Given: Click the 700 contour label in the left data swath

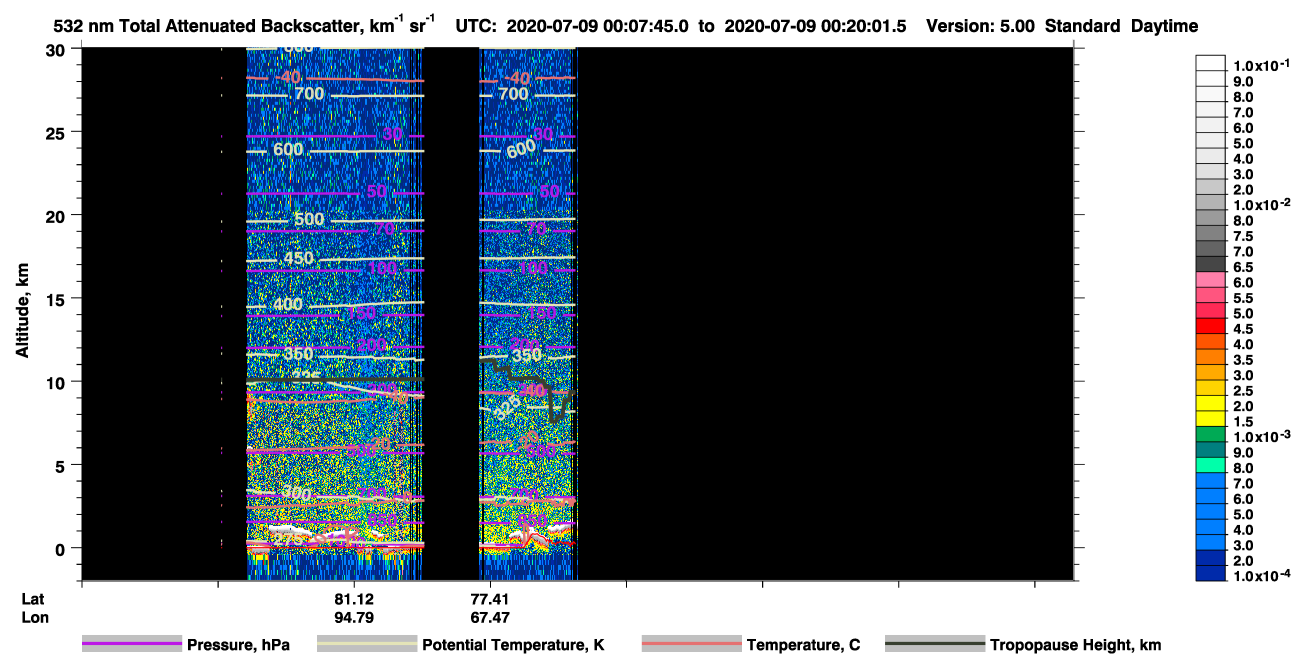Looking at the screenshot, I should coord(309,94).
